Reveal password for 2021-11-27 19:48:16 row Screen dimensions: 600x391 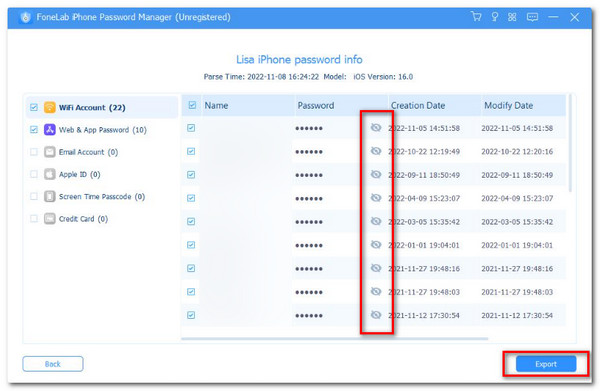[376, 268]
